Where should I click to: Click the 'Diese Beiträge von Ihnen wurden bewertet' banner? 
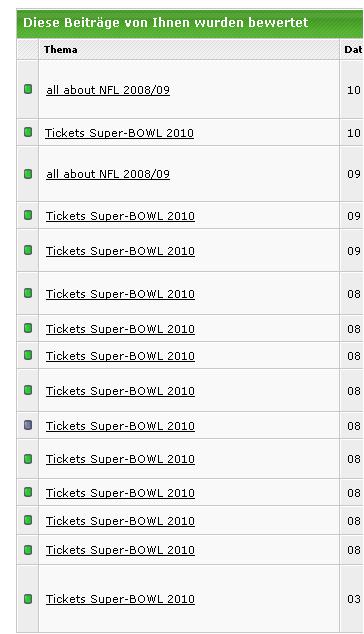point(189,23)
